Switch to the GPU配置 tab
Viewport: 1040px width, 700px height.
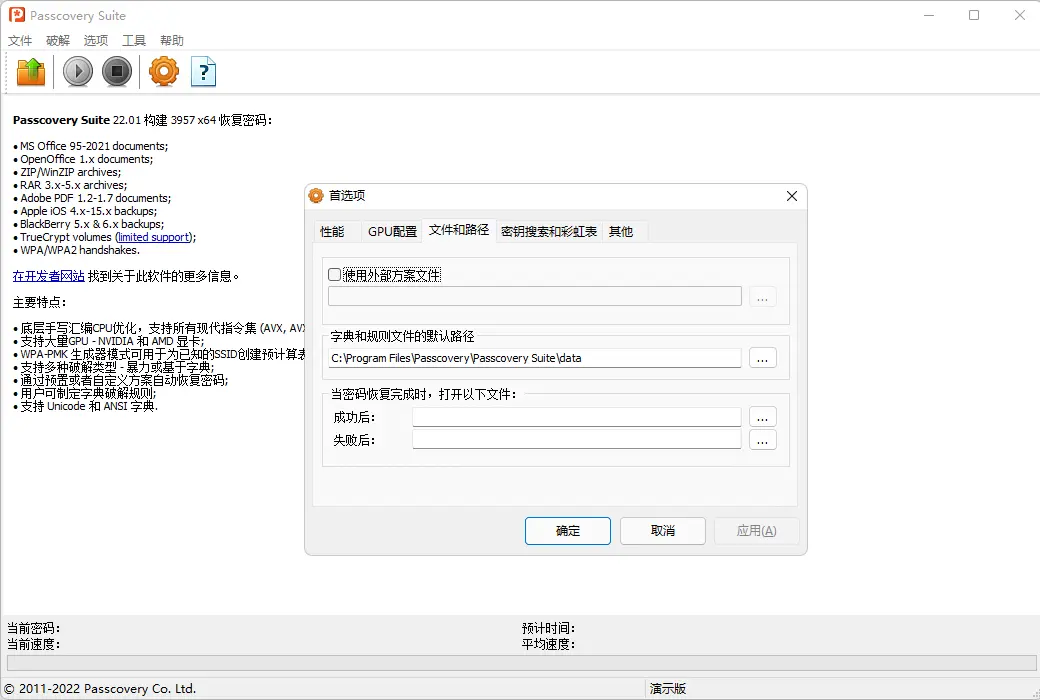(x=393, y=232)
